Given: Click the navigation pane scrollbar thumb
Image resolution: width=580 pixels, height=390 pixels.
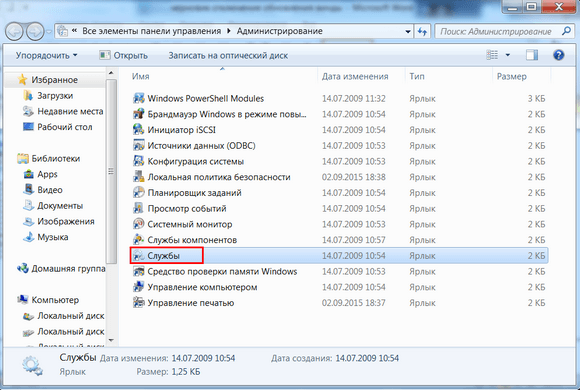Looking at the screenshot, I should 111,171.
